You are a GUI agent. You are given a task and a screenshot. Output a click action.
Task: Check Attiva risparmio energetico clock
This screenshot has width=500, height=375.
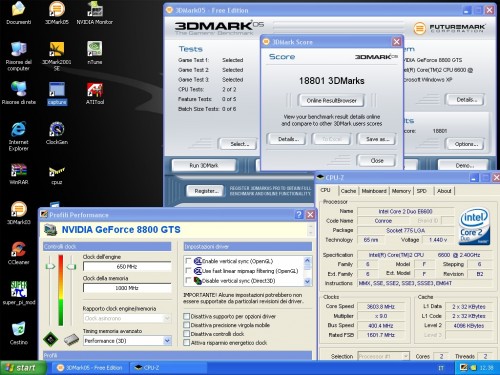tap(187, 343)
